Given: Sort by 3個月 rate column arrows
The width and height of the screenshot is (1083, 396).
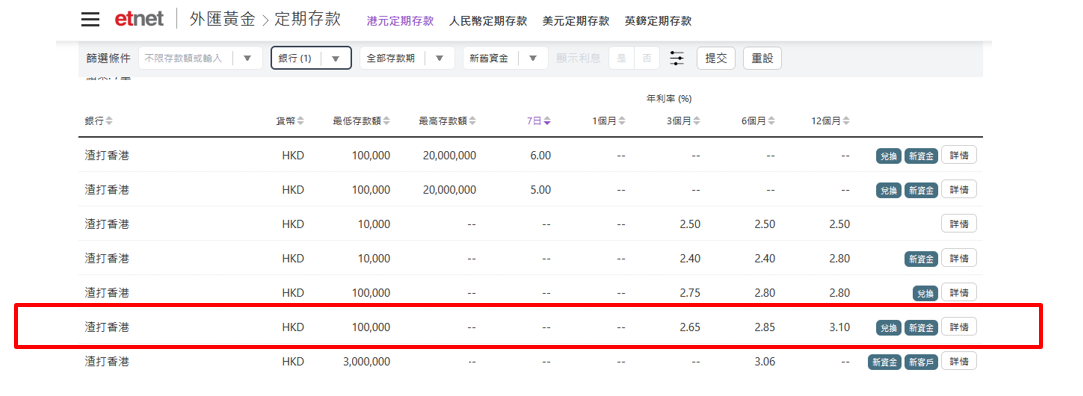Looking at the screenshot, I should (x=697, y=121).
